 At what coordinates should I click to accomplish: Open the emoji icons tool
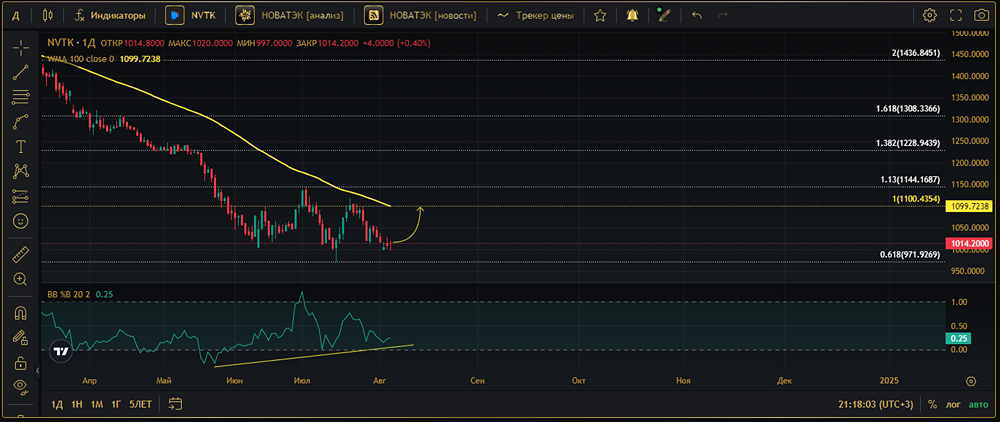pyautogui.click(x=21, y=221)
